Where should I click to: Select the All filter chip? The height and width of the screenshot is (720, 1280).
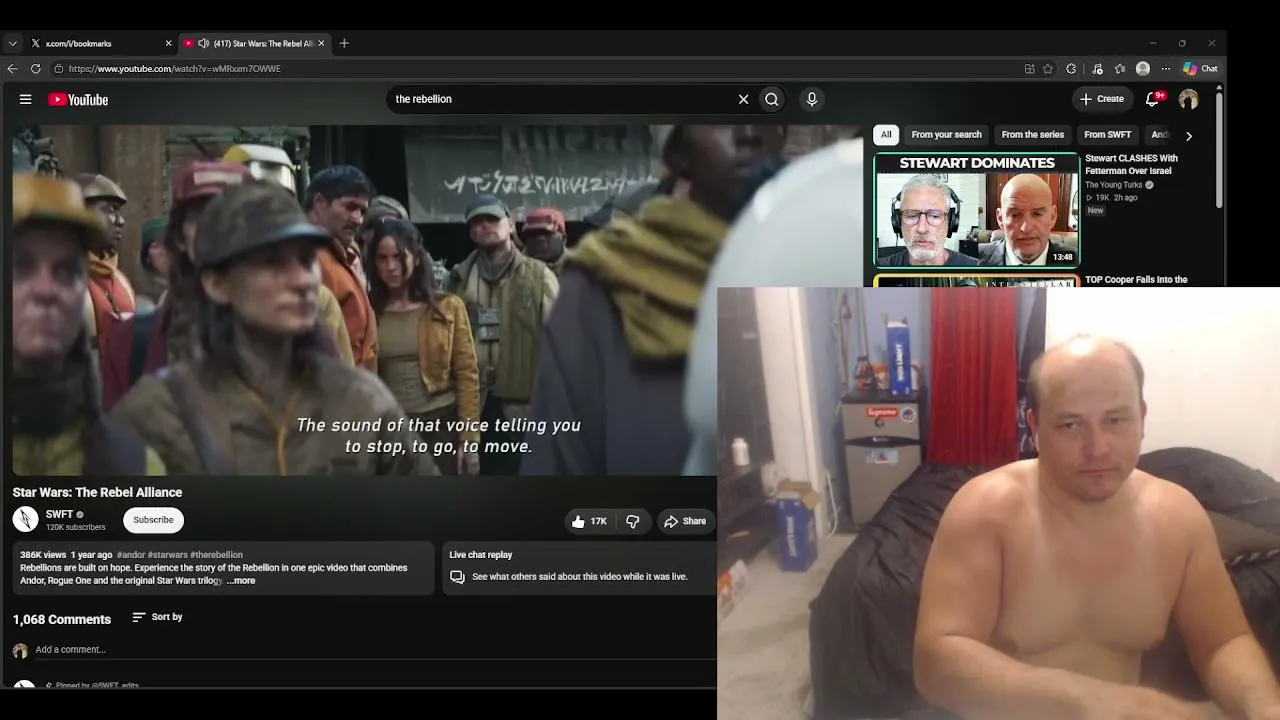[886, 135]
